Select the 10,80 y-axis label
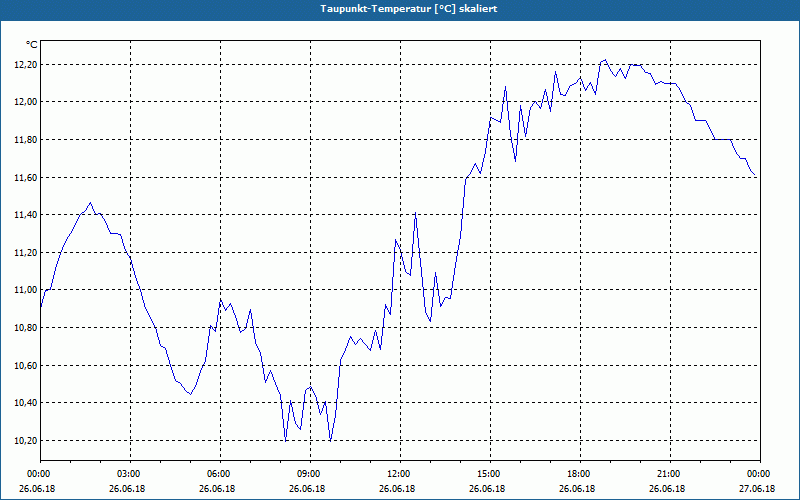The height and width of the screenshot is (500, 800). 26,328
